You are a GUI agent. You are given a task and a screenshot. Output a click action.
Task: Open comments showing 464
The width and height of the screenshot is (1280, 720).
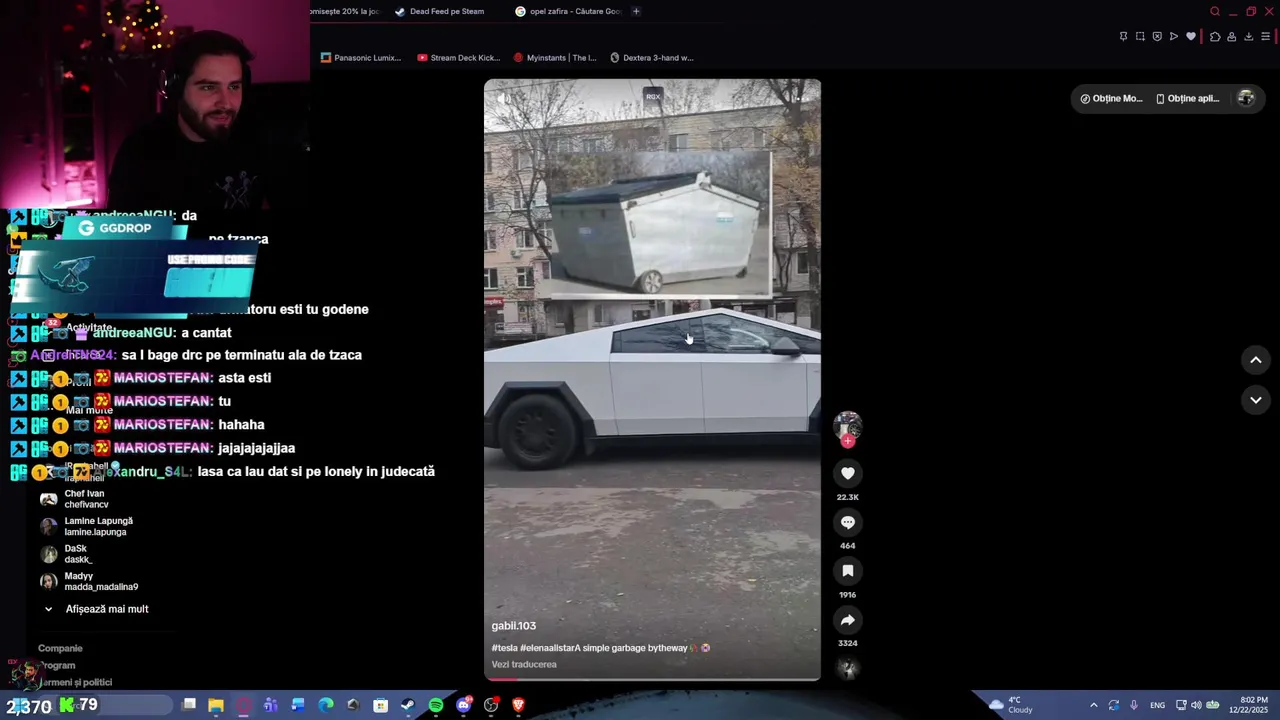pyautogui.click(x=847, y=522)
